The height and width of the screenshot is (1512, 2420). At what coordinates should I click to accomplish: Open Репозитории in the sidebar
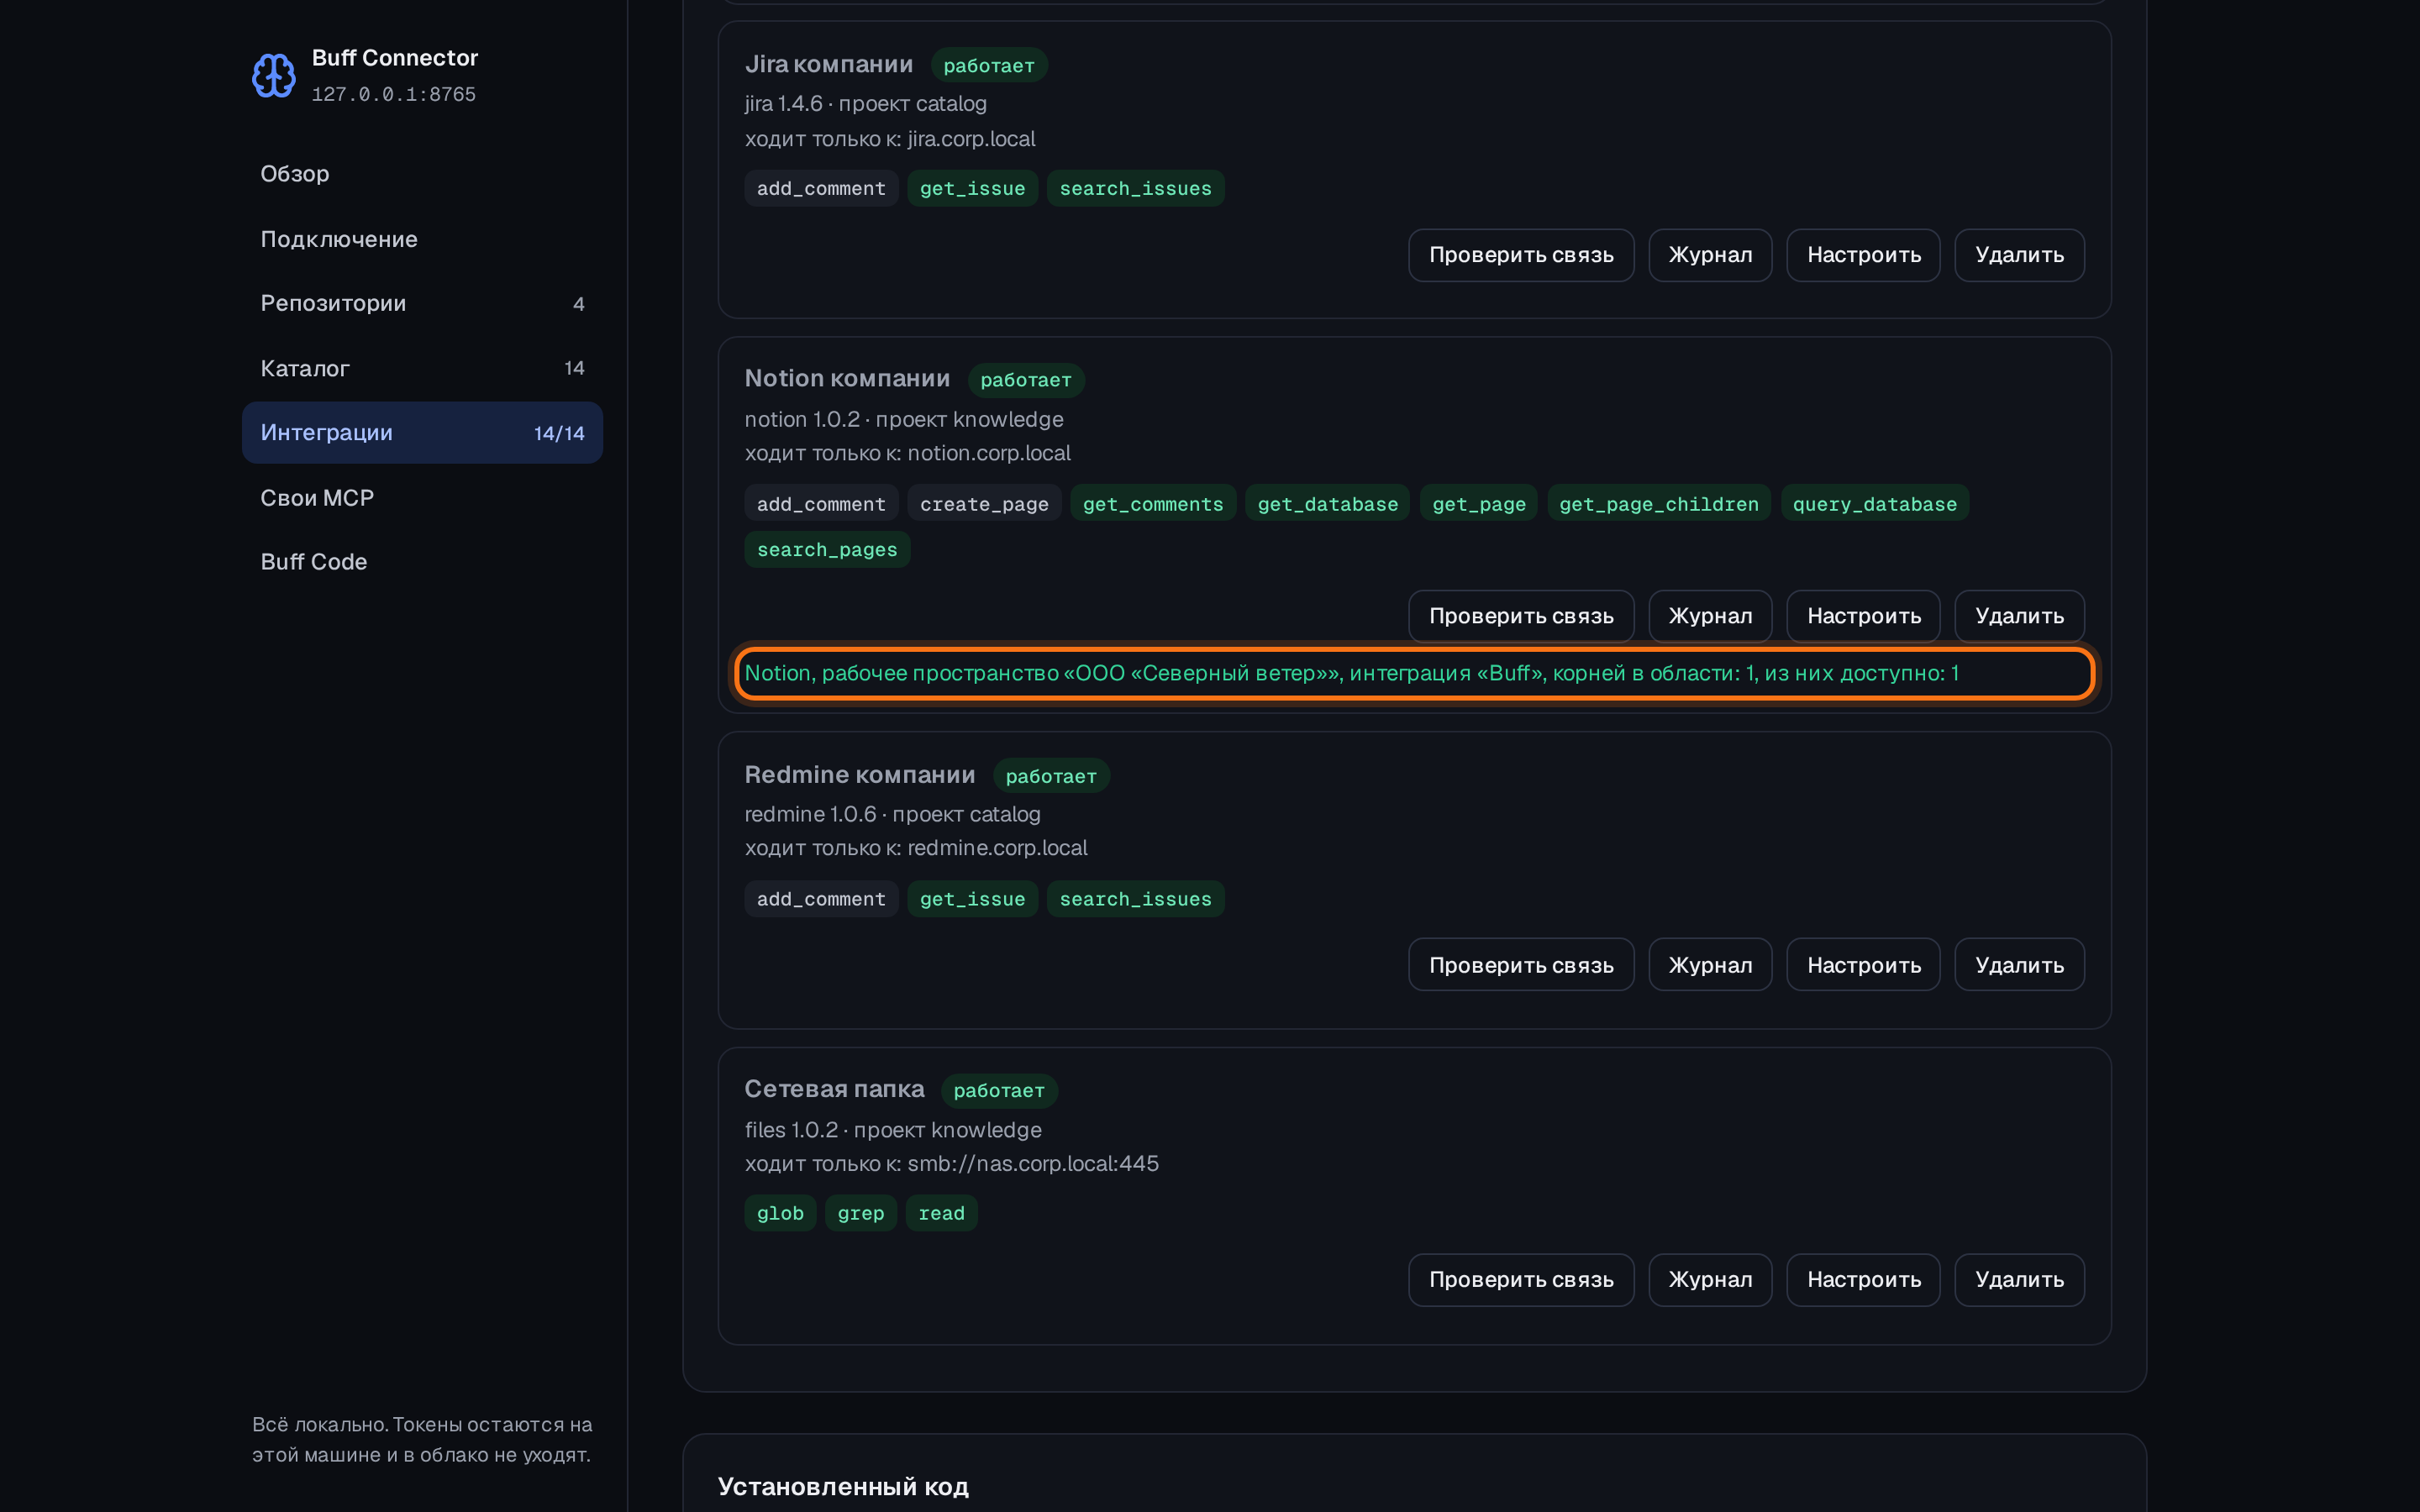pyautogui.click(x=422, y=303)
